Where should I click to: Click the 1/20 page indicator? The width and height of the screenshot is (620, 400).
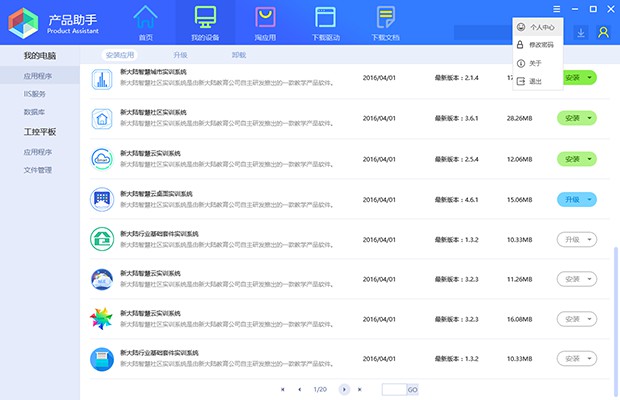[320, 389]
